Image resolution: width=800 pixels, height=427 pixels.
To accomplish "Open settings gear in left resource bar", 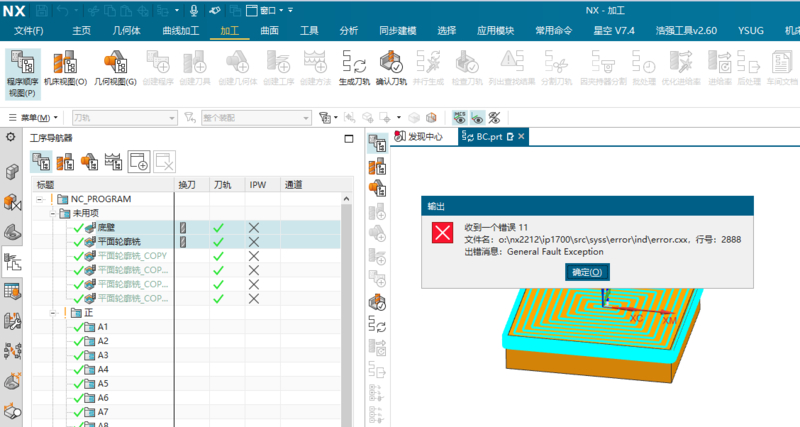I will [12, 138].
